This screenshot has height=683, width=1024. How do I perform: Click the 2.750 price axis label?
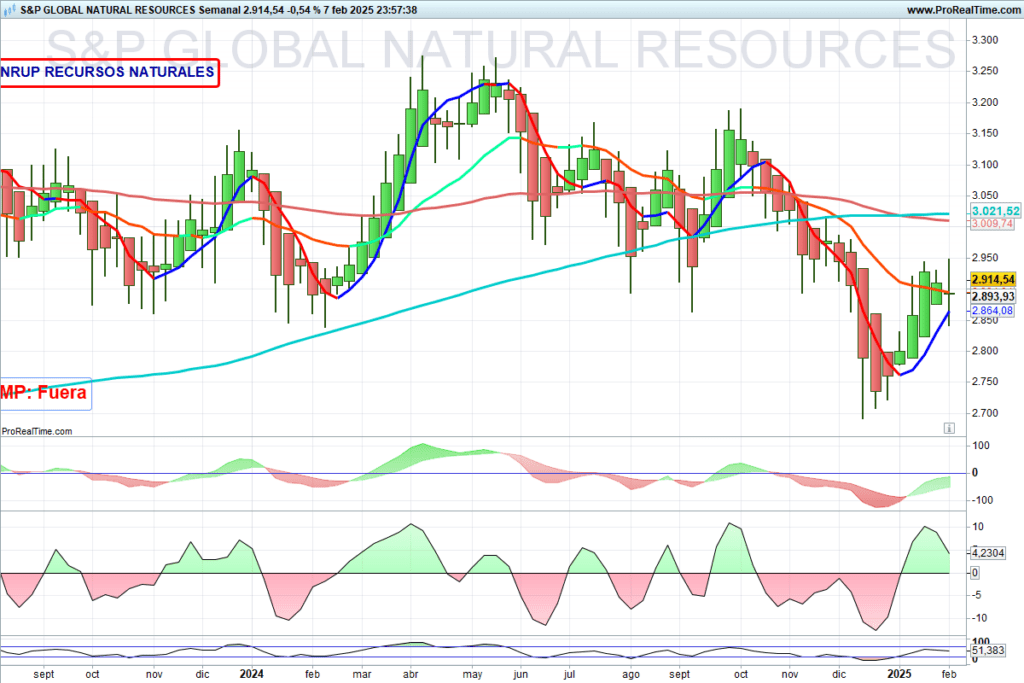coord(985,381)
